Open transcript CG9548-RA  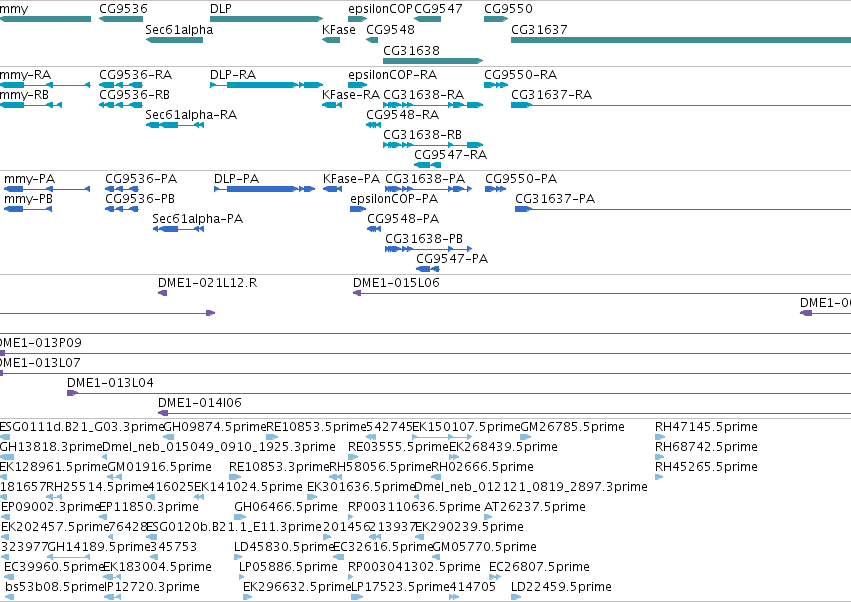pos(373,125)
